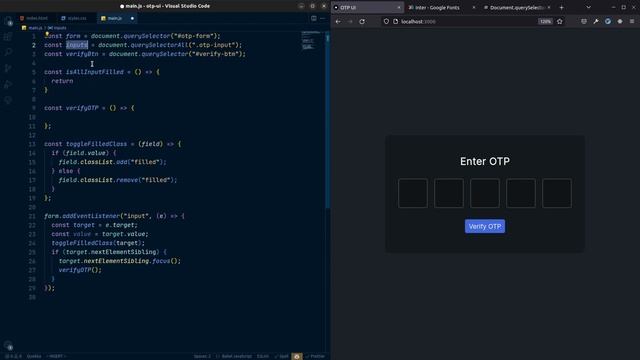Screen dimensions: 640x360
Task: Click the INSERT vim mode indicator
Action: tap(56, 356)
